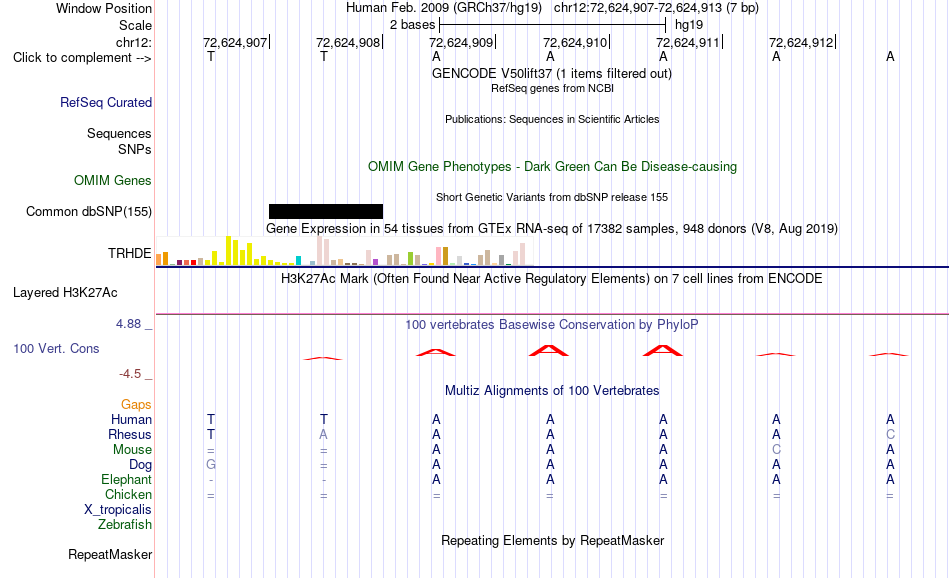The width and height of the screenshot is (950, 578).
Task: Click 'RefSeq genes from NCBI' title
Action: click(x=552, y=88)
